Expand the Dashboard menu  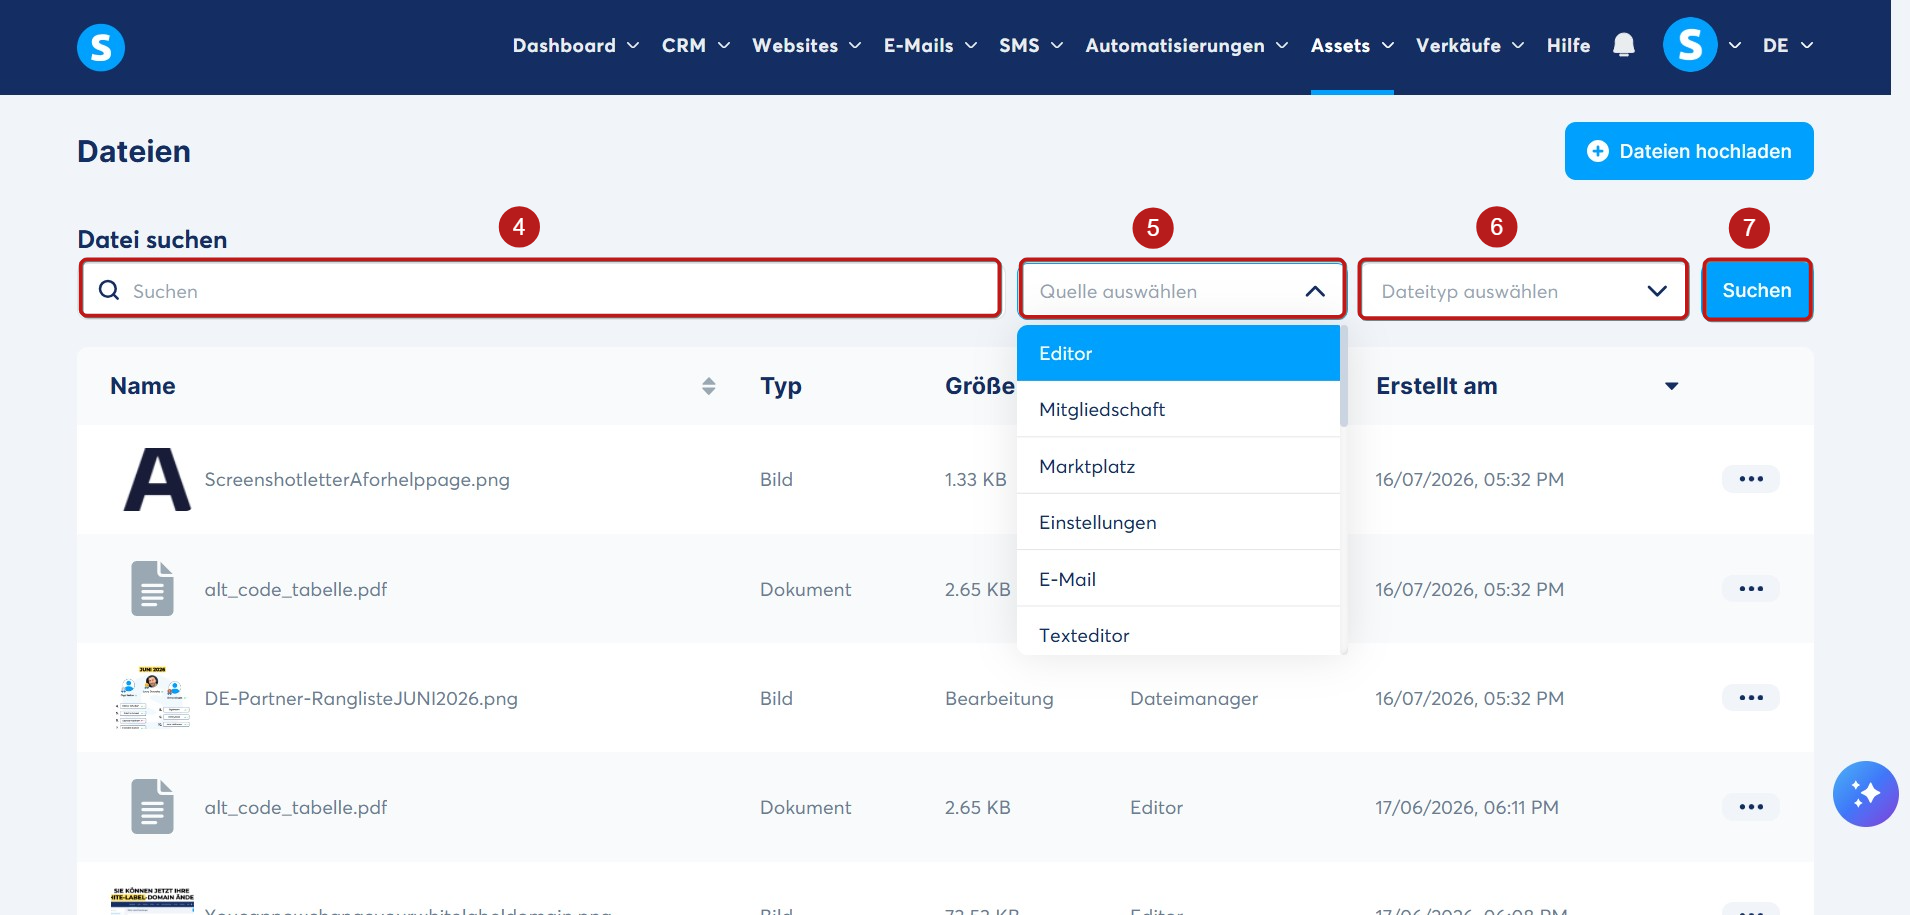[x=576, y=45]
